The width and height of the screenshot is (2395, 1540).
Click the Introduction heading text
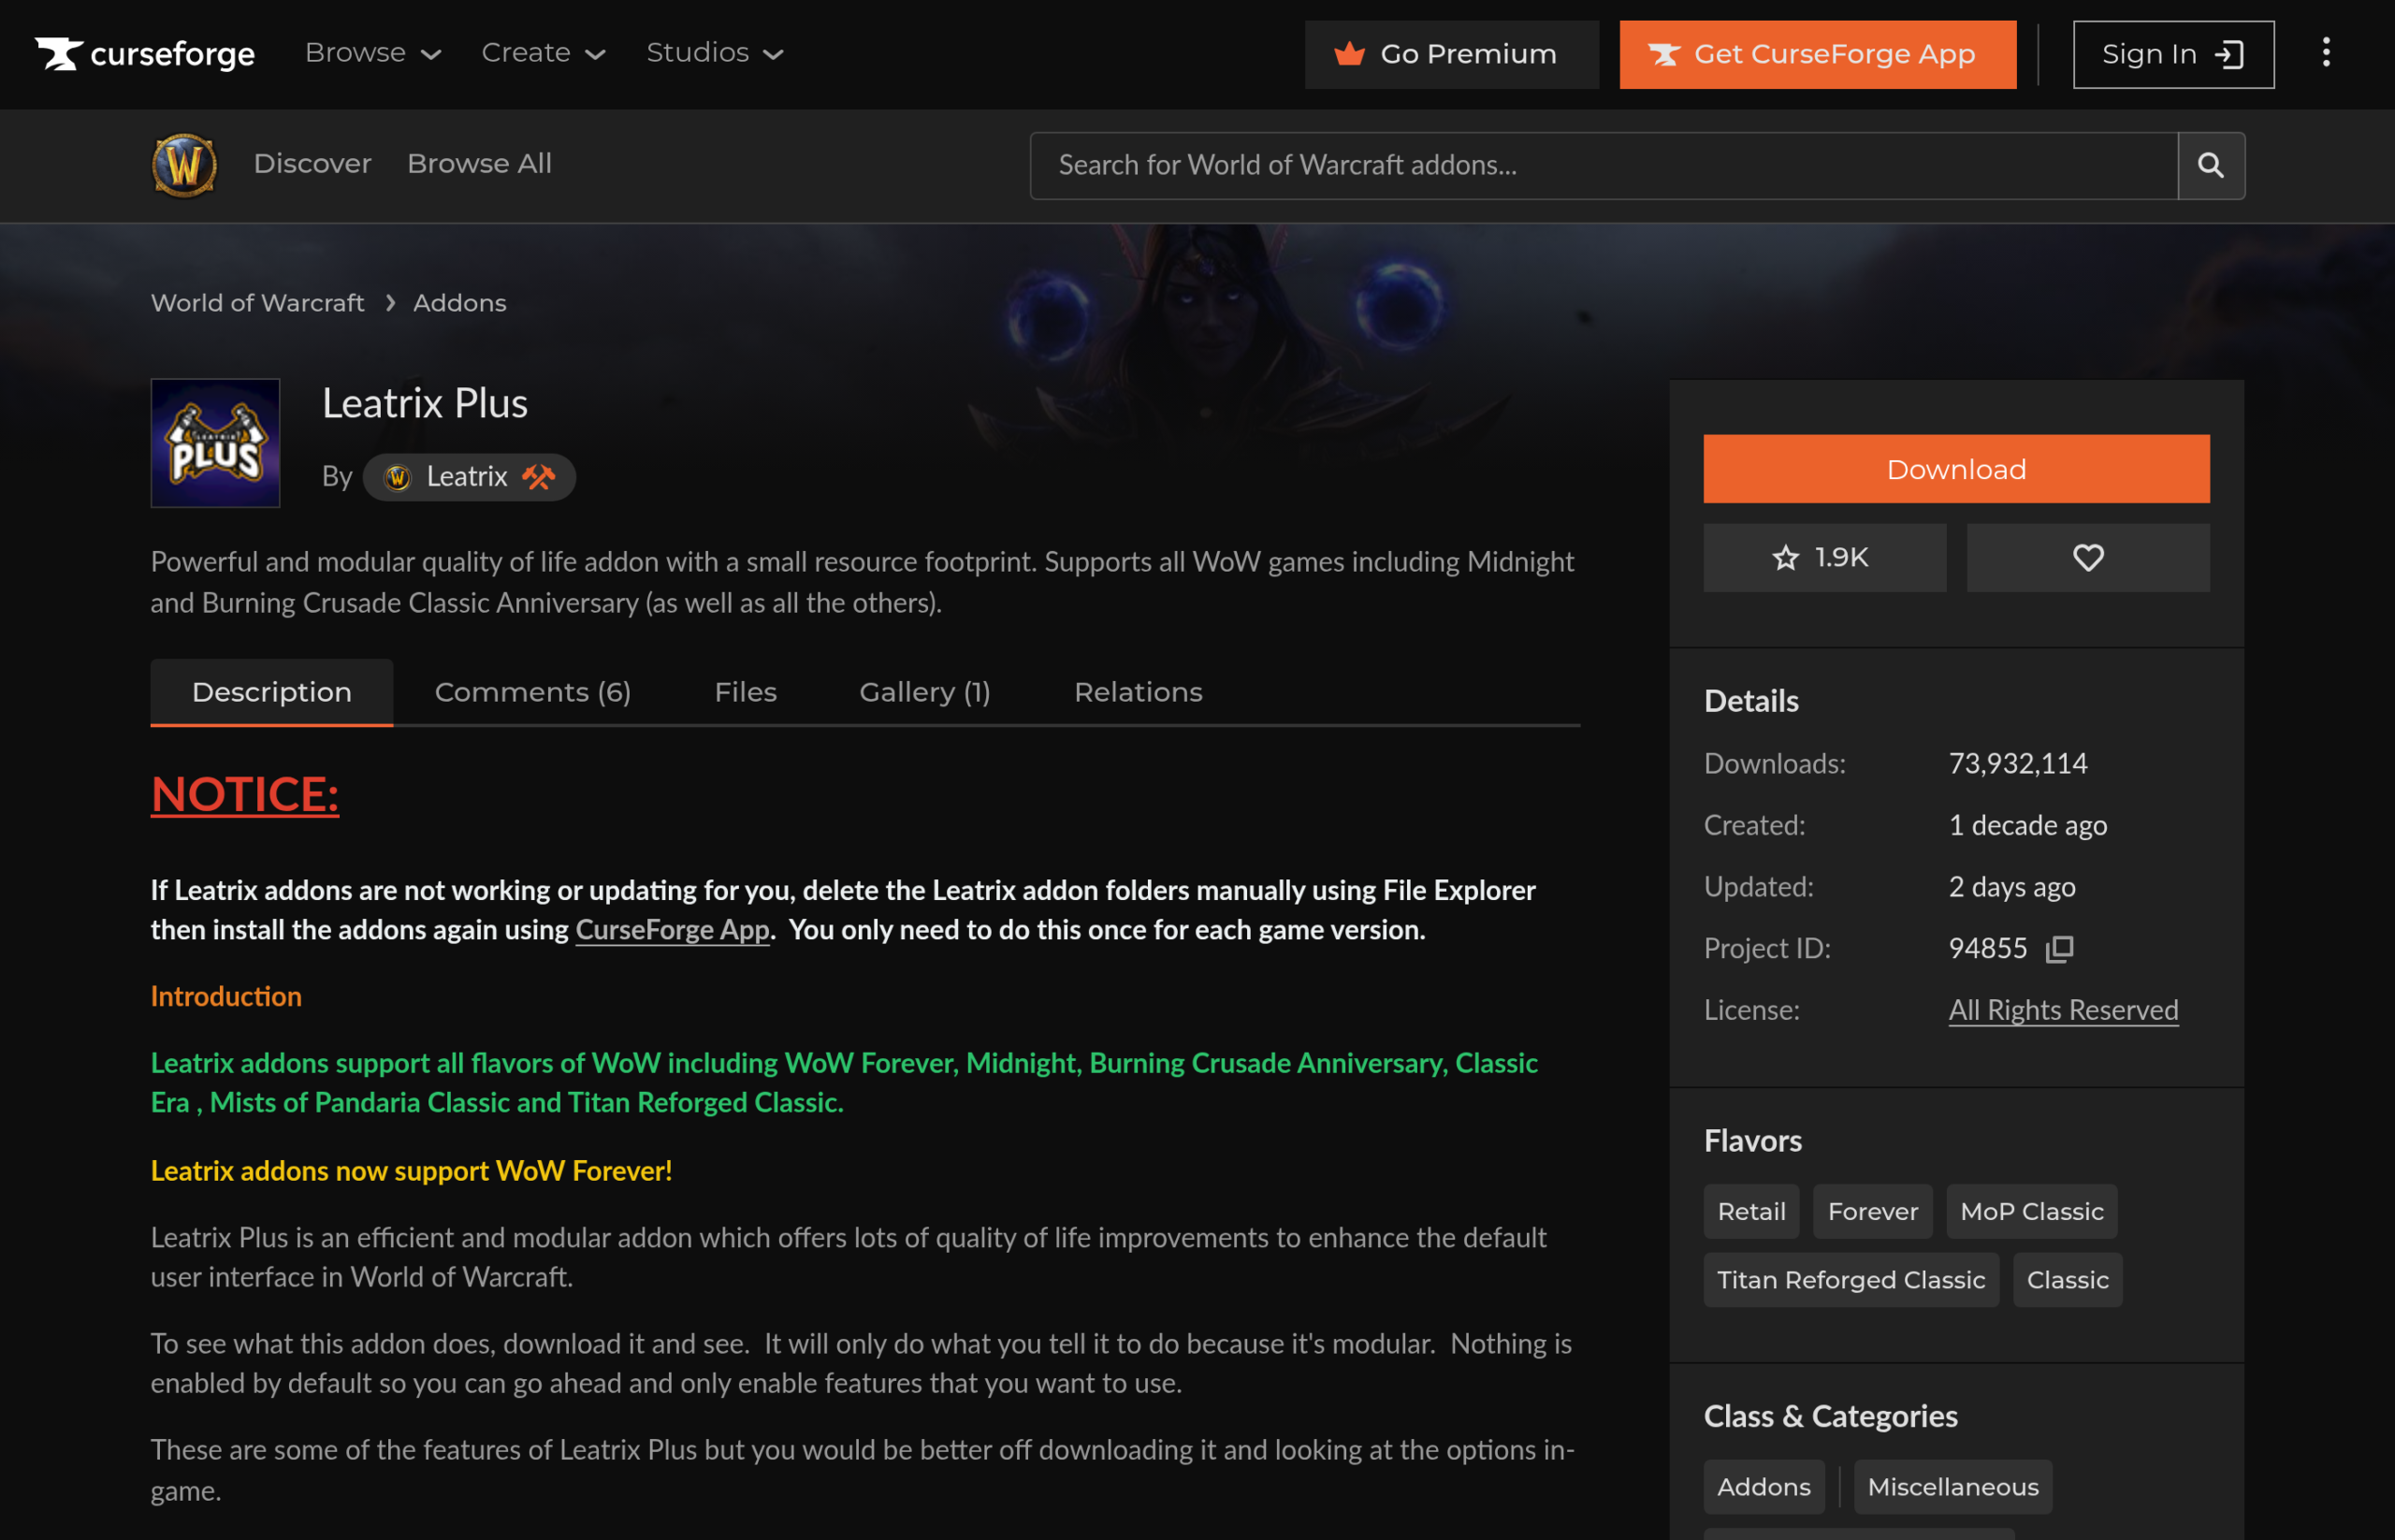(226, 997)
